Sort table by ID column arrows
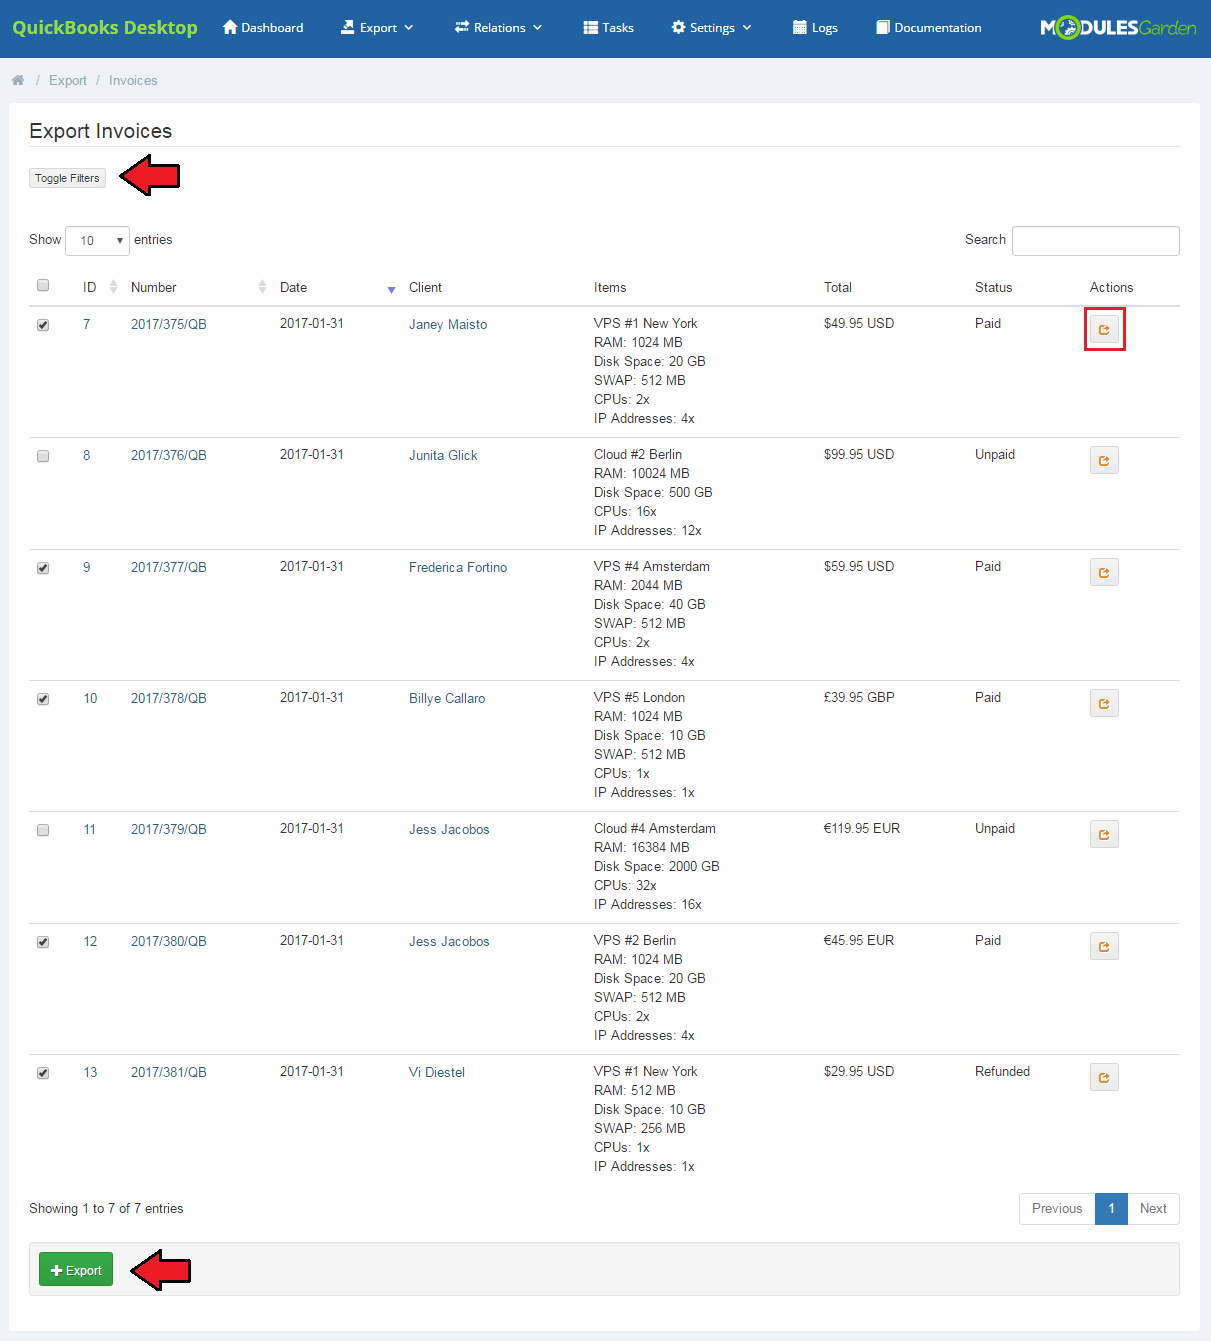This screenshot has height=1341, width=1211. [113, 287]
